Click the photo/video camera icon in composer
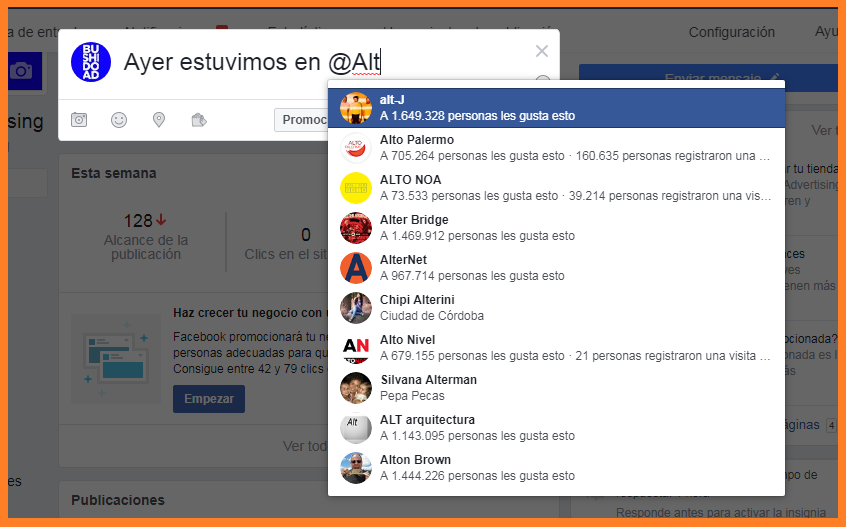The width and height of the screenshot is (846, 527). 79,119
